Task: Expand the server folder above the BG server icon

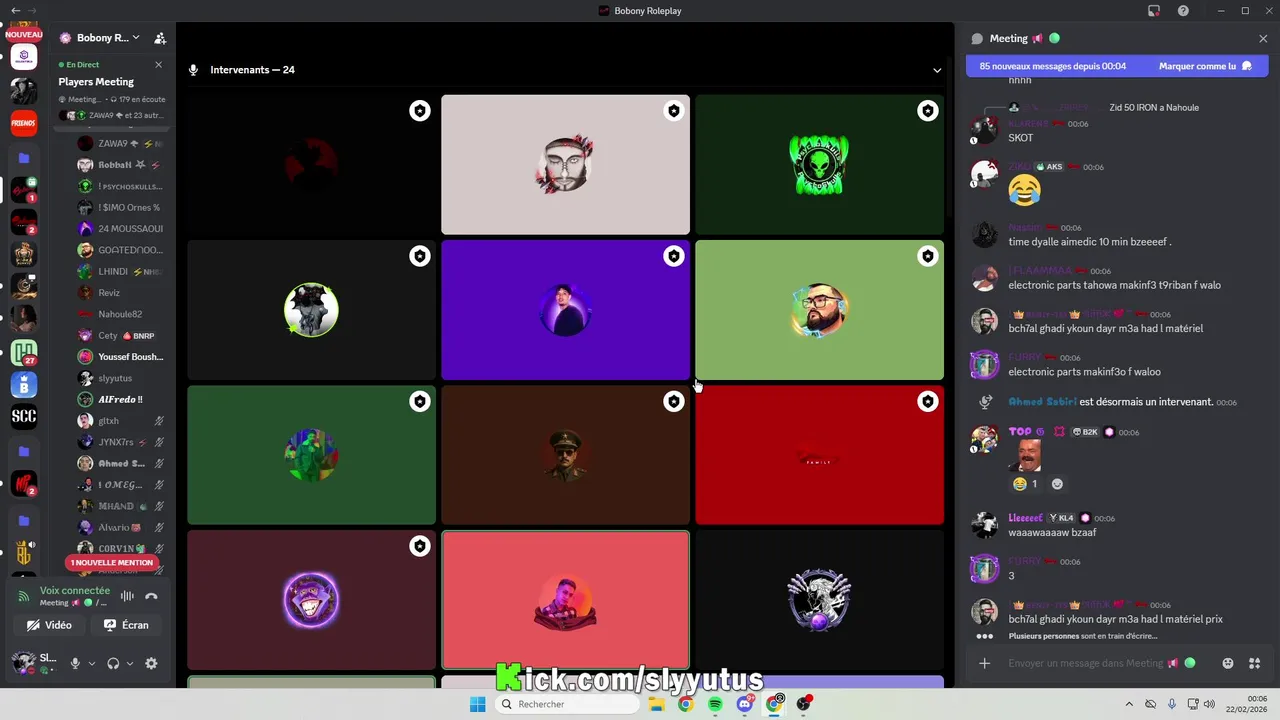Action: point(24,520)
